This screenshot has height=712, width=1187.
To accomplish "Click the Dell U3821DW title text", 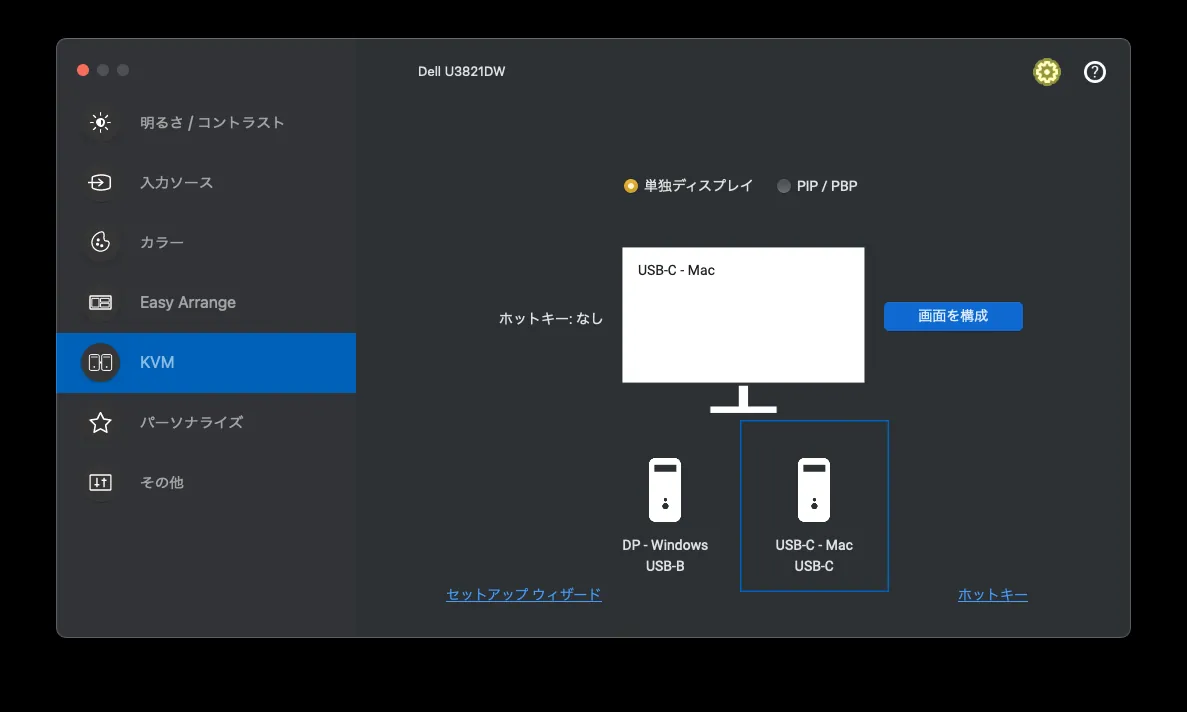I will (461, 72).
